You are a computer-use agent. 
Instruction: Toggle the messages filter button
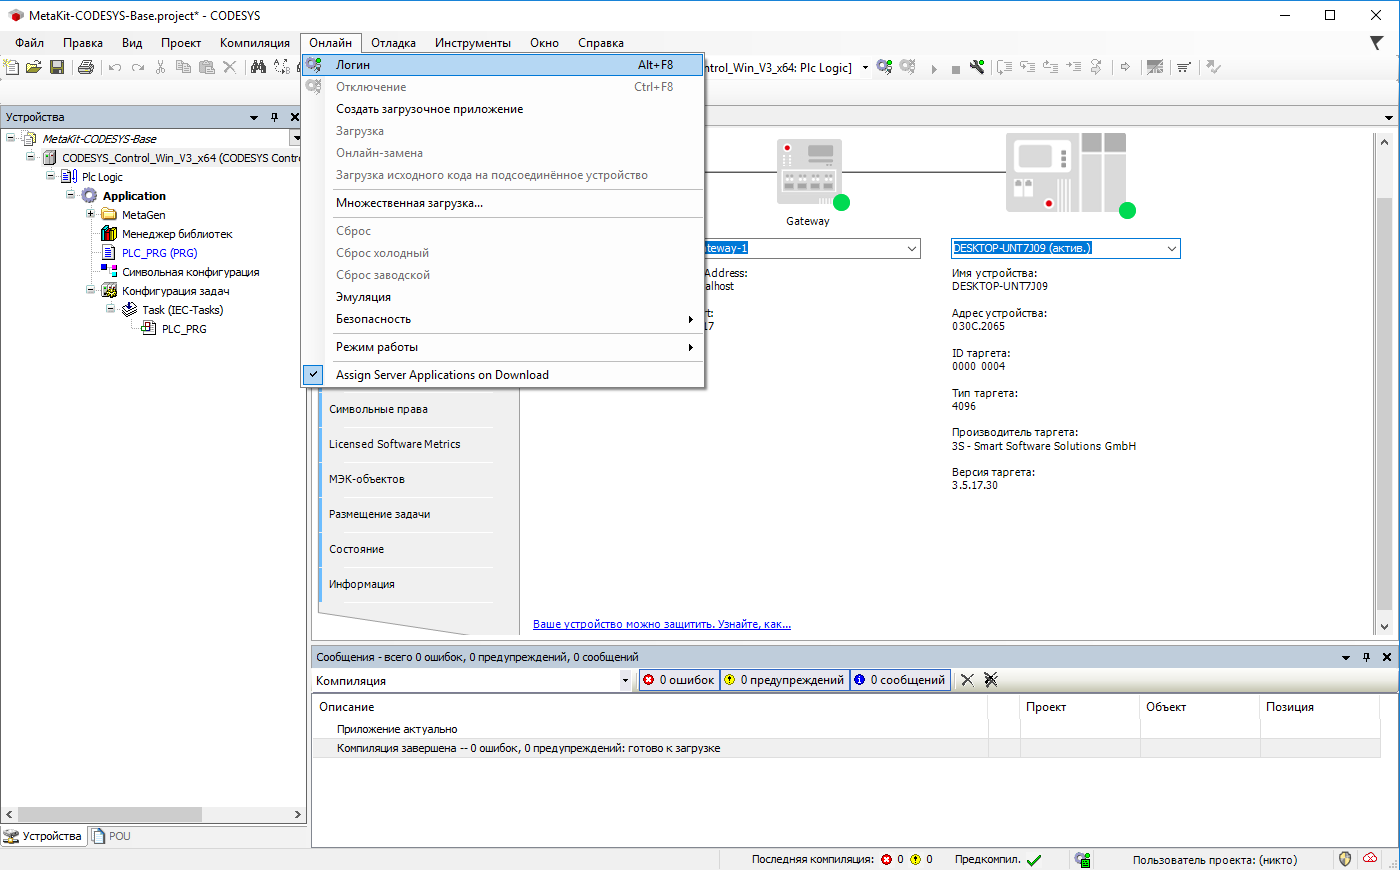coord(900,680)
